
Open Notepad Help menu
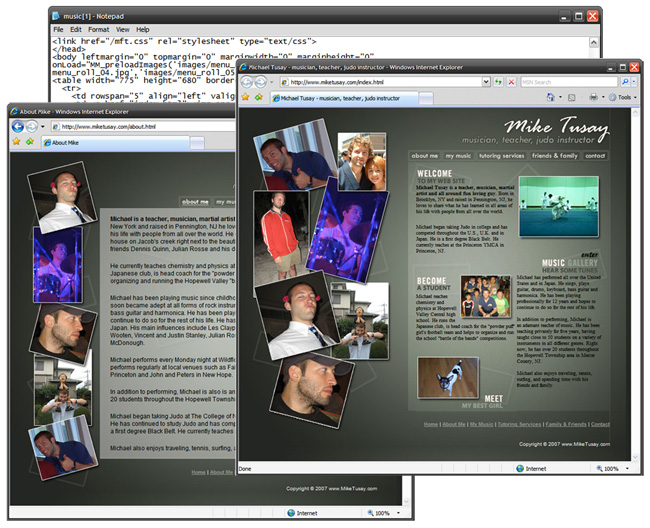143,29
